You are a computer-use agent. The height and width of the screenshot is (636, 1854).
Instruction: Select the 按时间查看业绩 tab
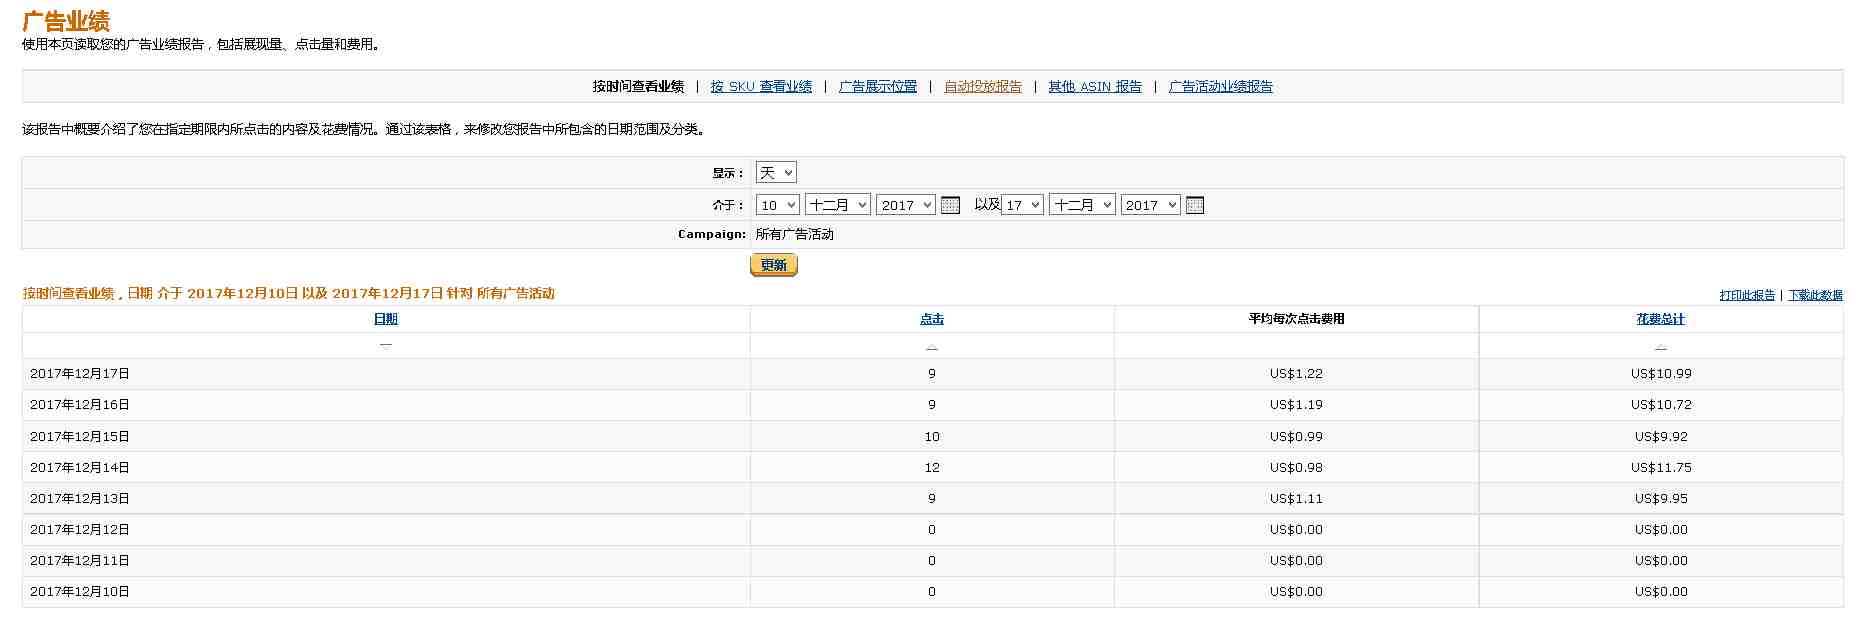[x=638, y=87]
